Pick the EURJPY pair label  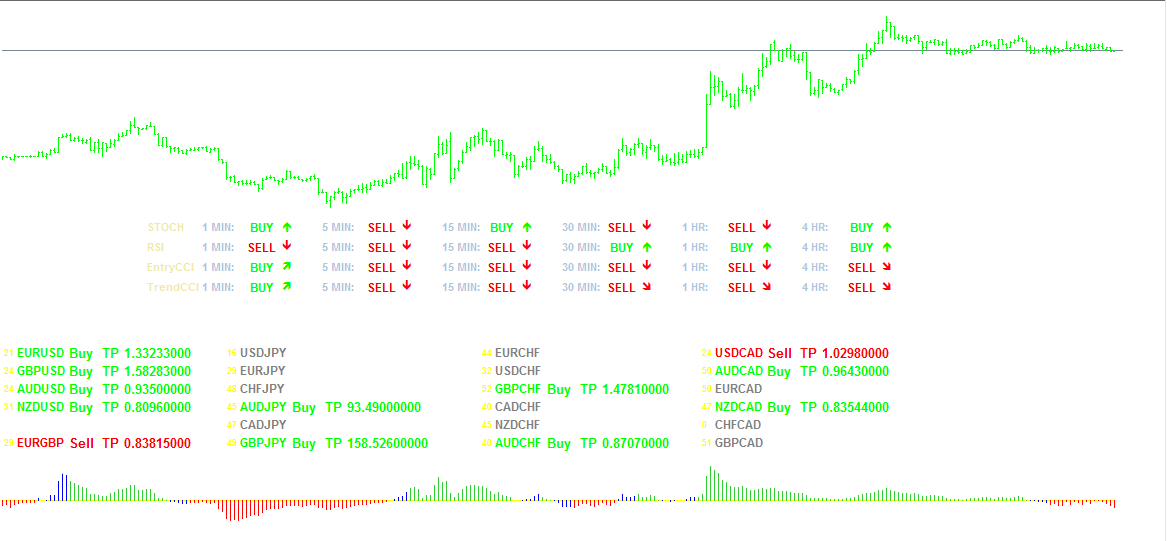pos(263,371)
